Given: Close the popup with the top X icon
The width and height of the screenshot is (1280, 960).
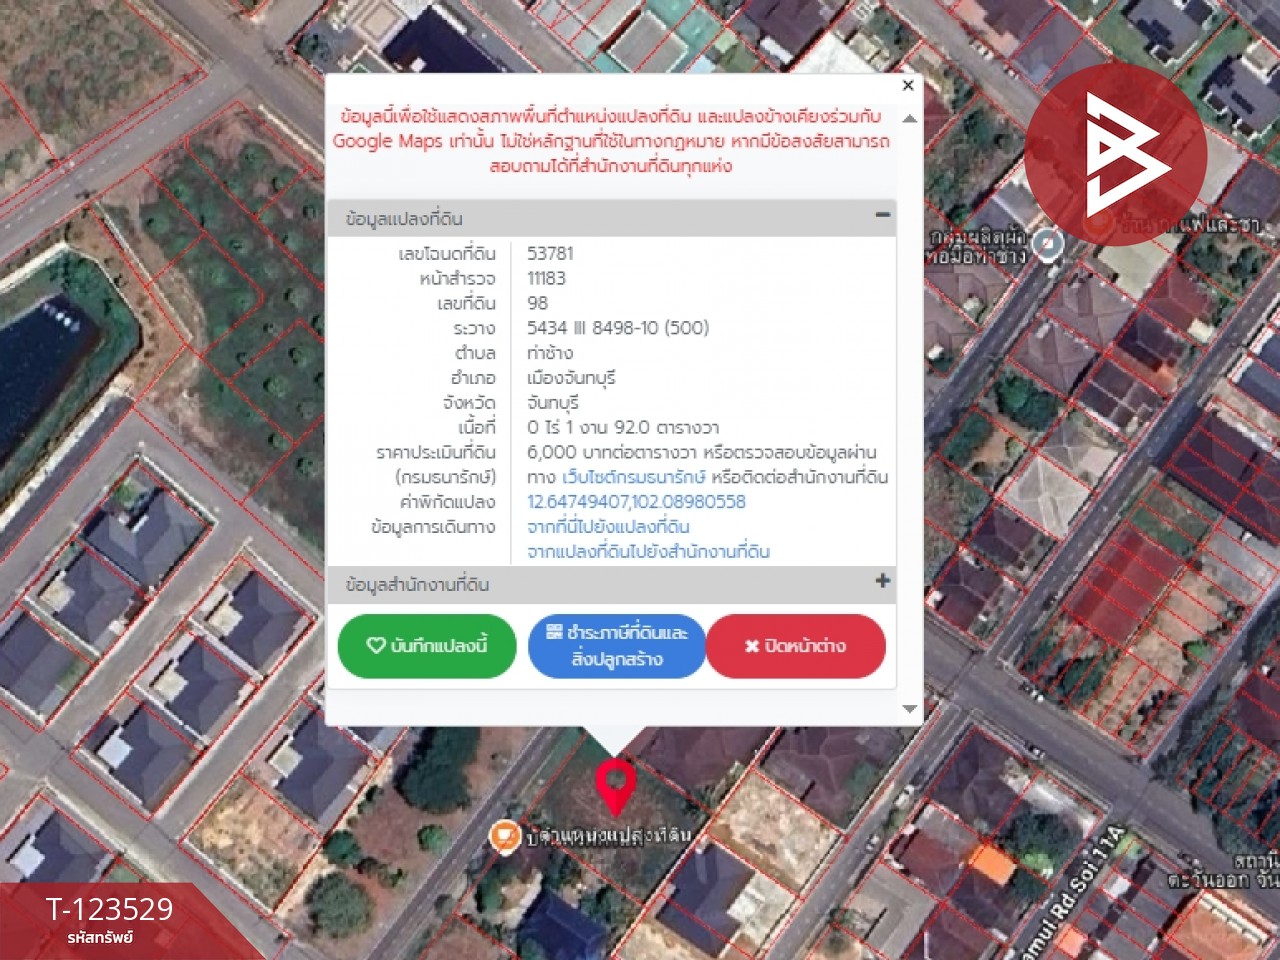Looking at the screenshot, I should tap(908, 86).
